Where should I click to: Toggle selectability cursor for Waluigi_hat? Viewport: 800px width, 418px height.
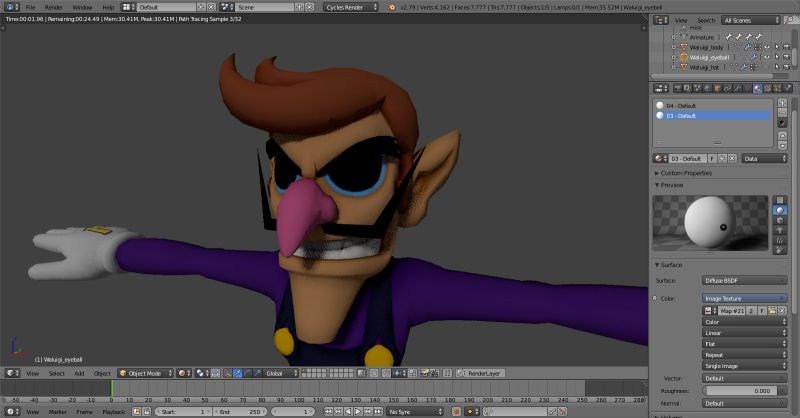pyautogui.click(x=777, y=67)
